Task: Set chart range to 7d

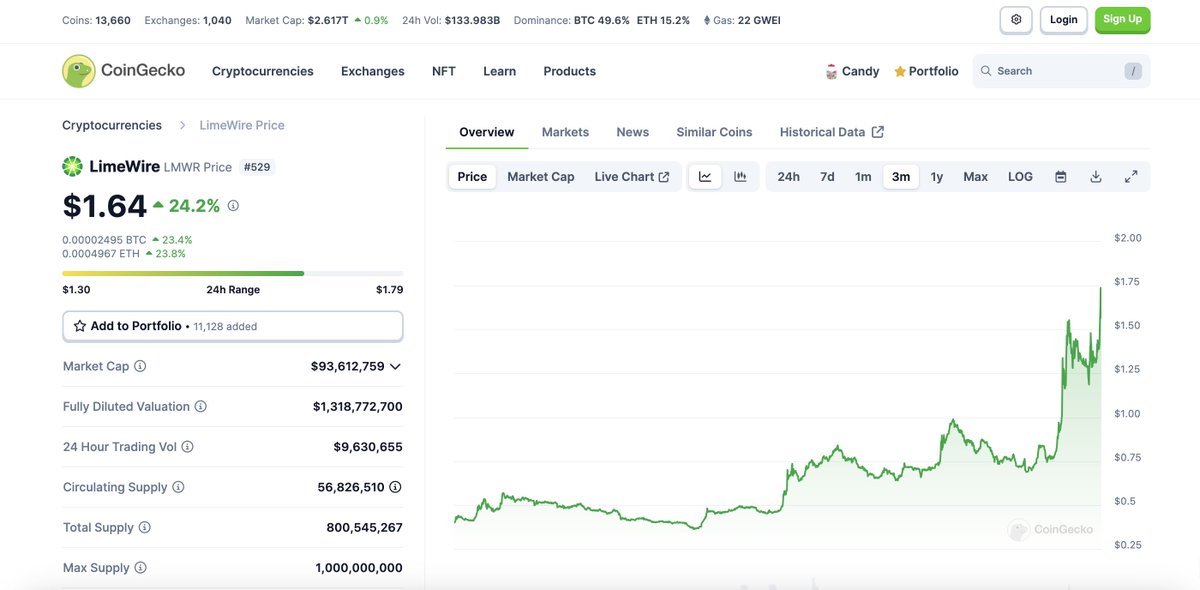Action: pyautogui.click(x=827, y=177)
